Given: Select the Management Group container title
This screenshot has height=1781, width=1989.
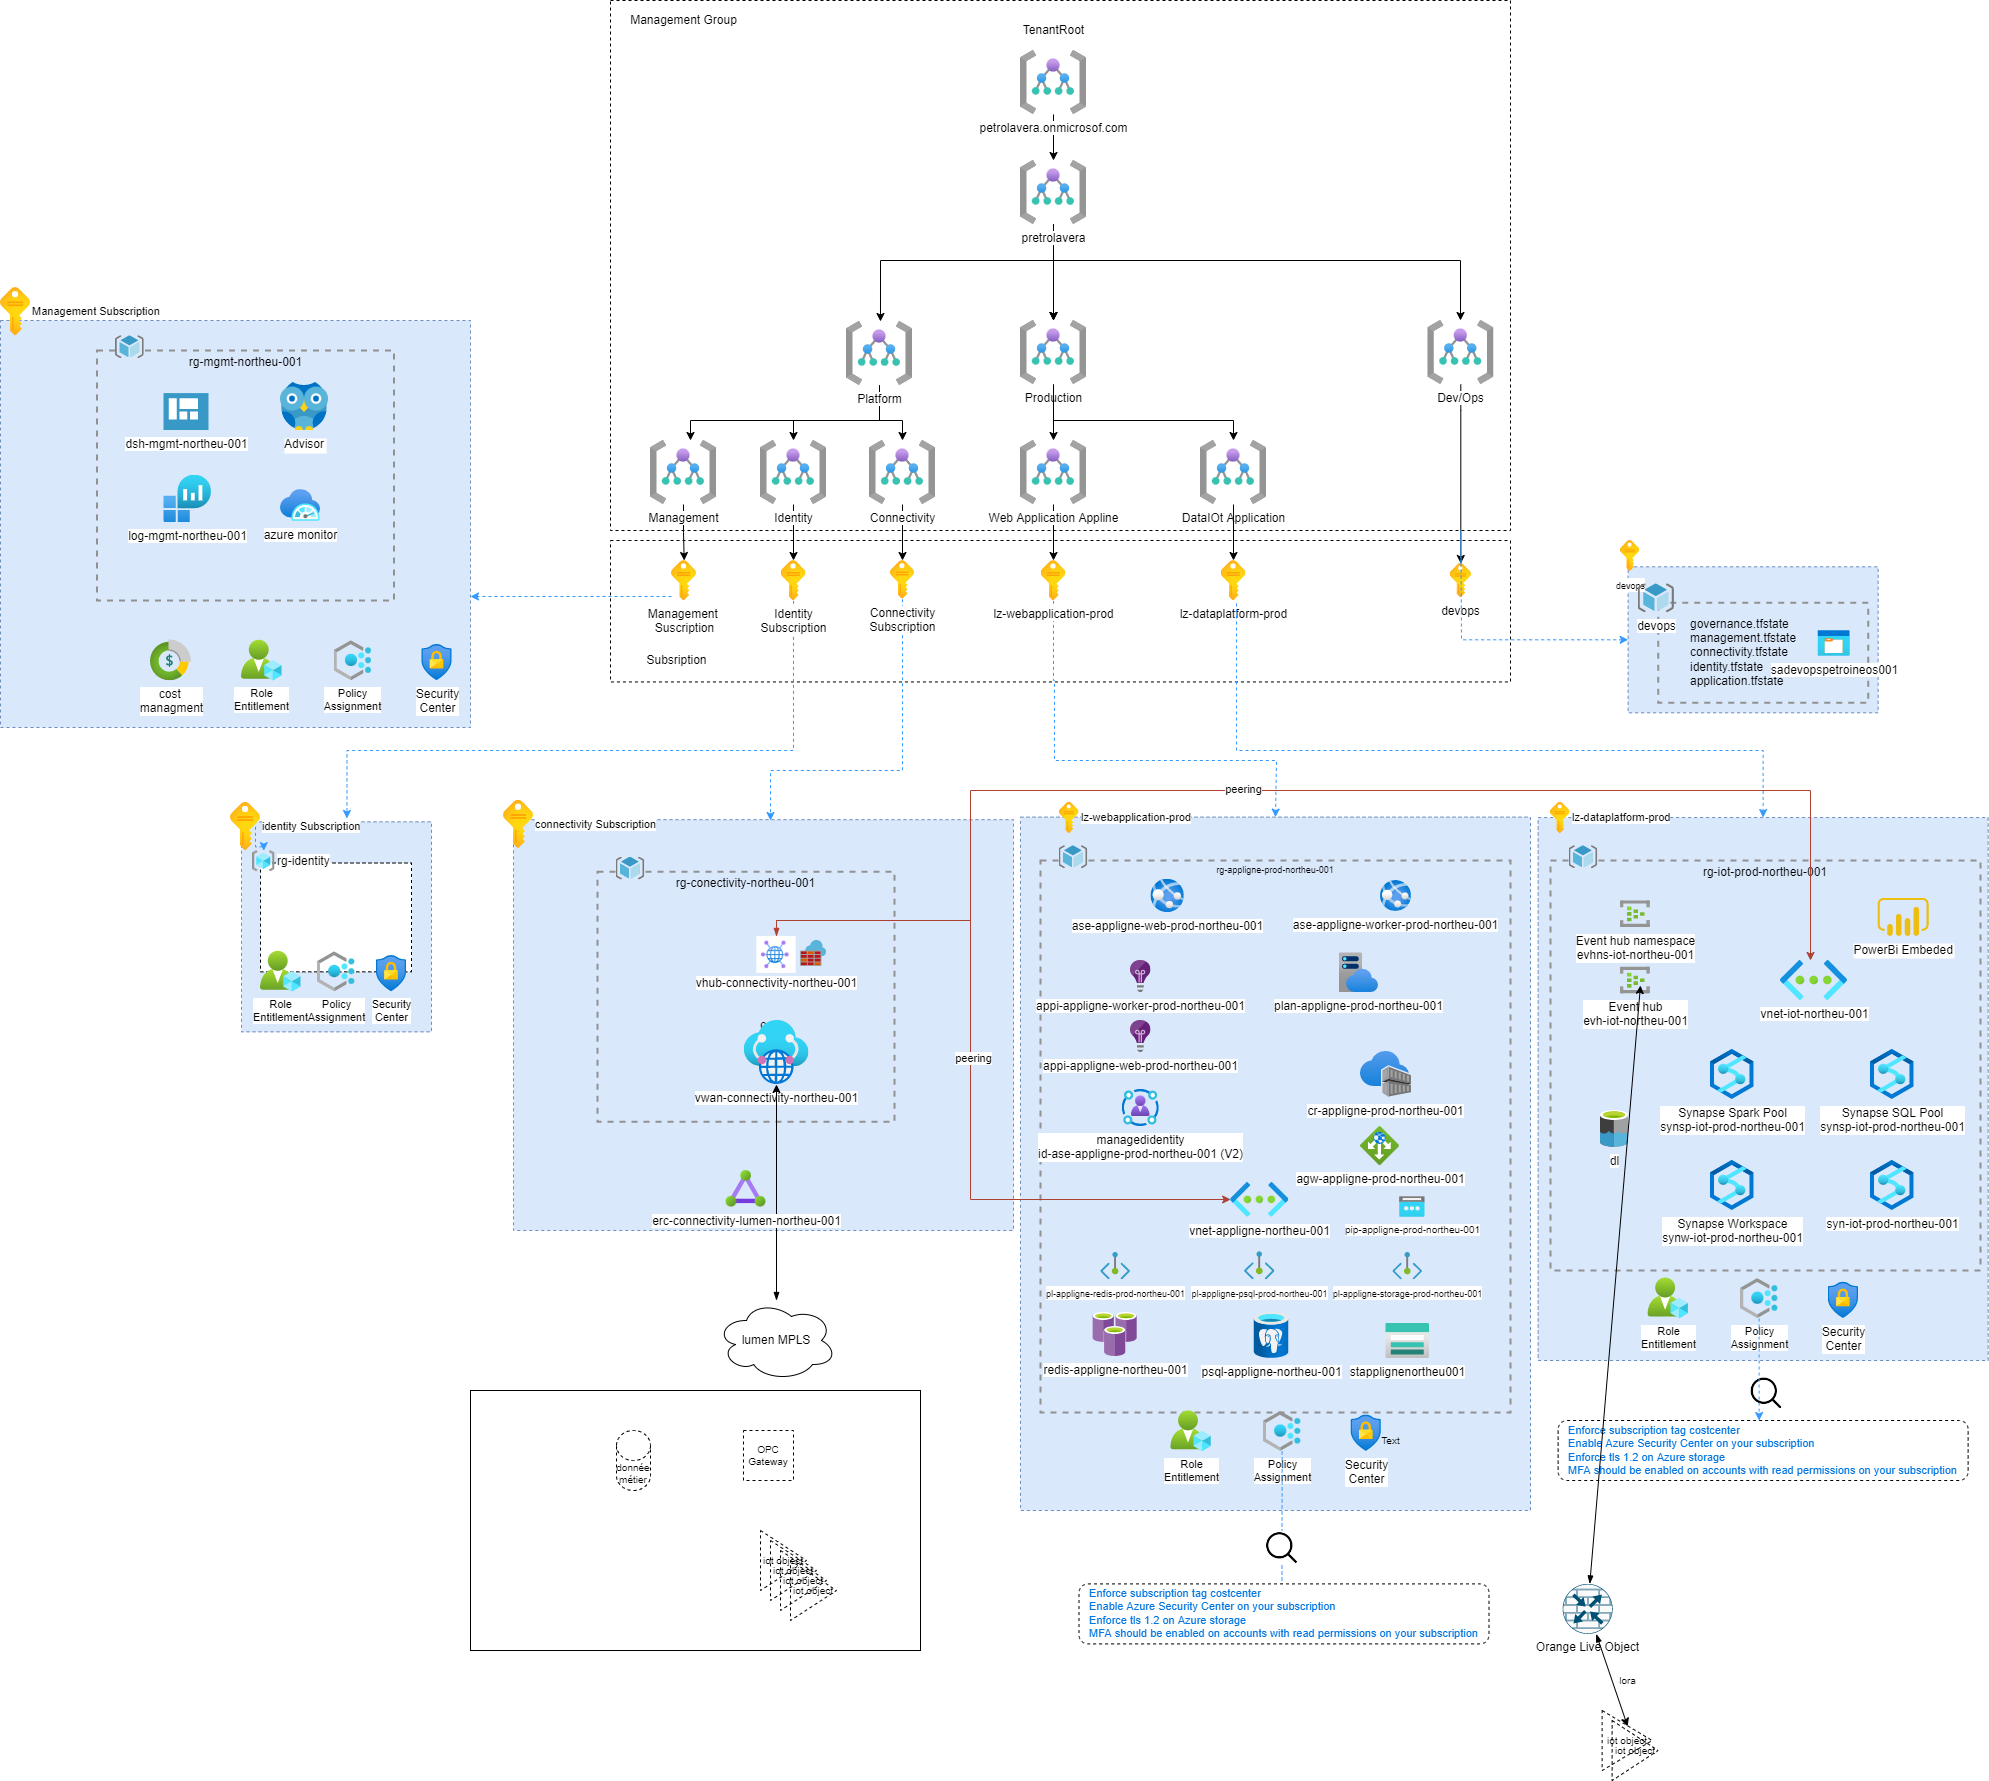Looking at the screenshot, I should pos(683,20).
